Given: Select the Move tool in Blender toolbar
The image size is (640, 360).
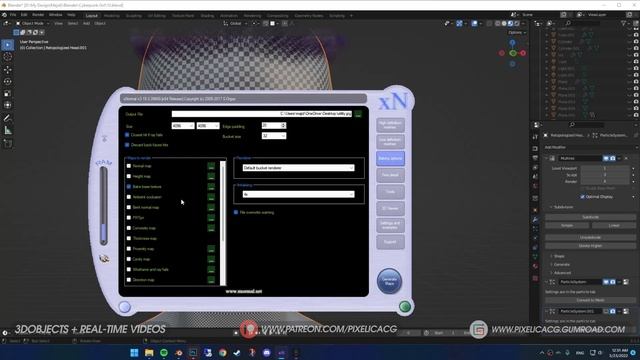Looking at the screenshot, I should point(8,70).
